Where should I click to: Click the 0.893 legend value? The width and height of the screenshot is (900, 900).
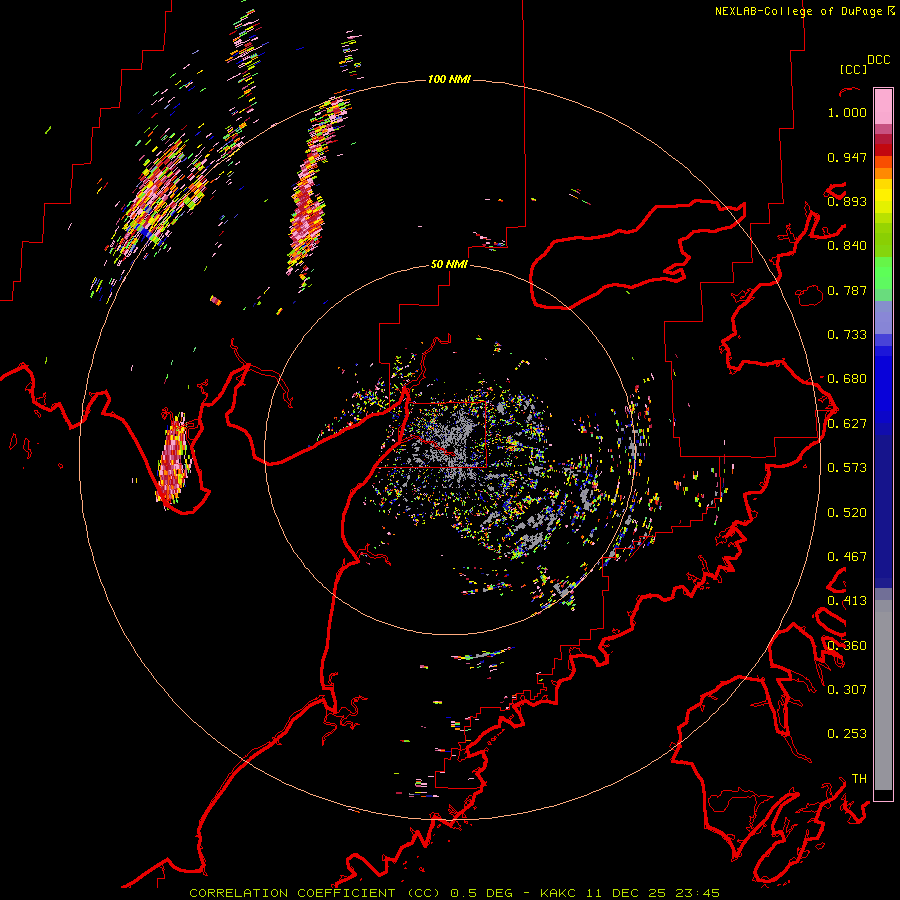tap(847, 201)
